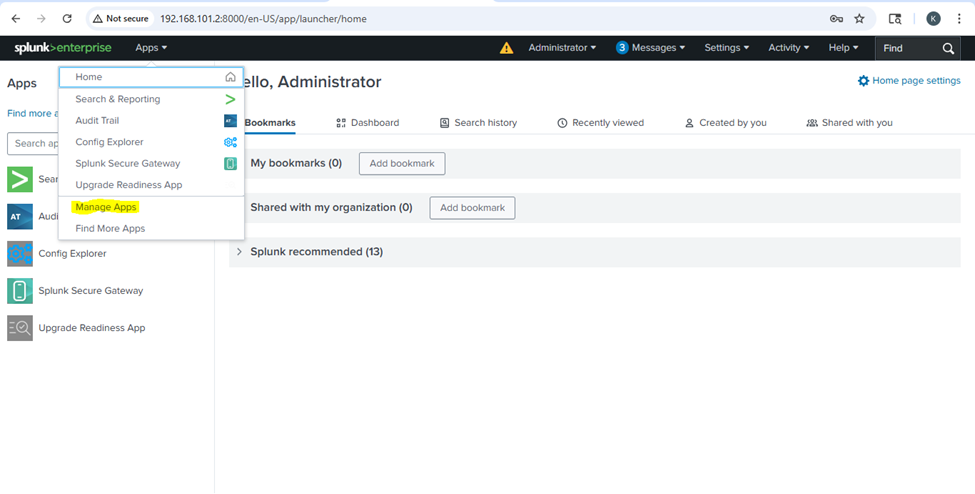Open the browser password key icon
This screenshot has width=975, height=494.
click(836, 19)
